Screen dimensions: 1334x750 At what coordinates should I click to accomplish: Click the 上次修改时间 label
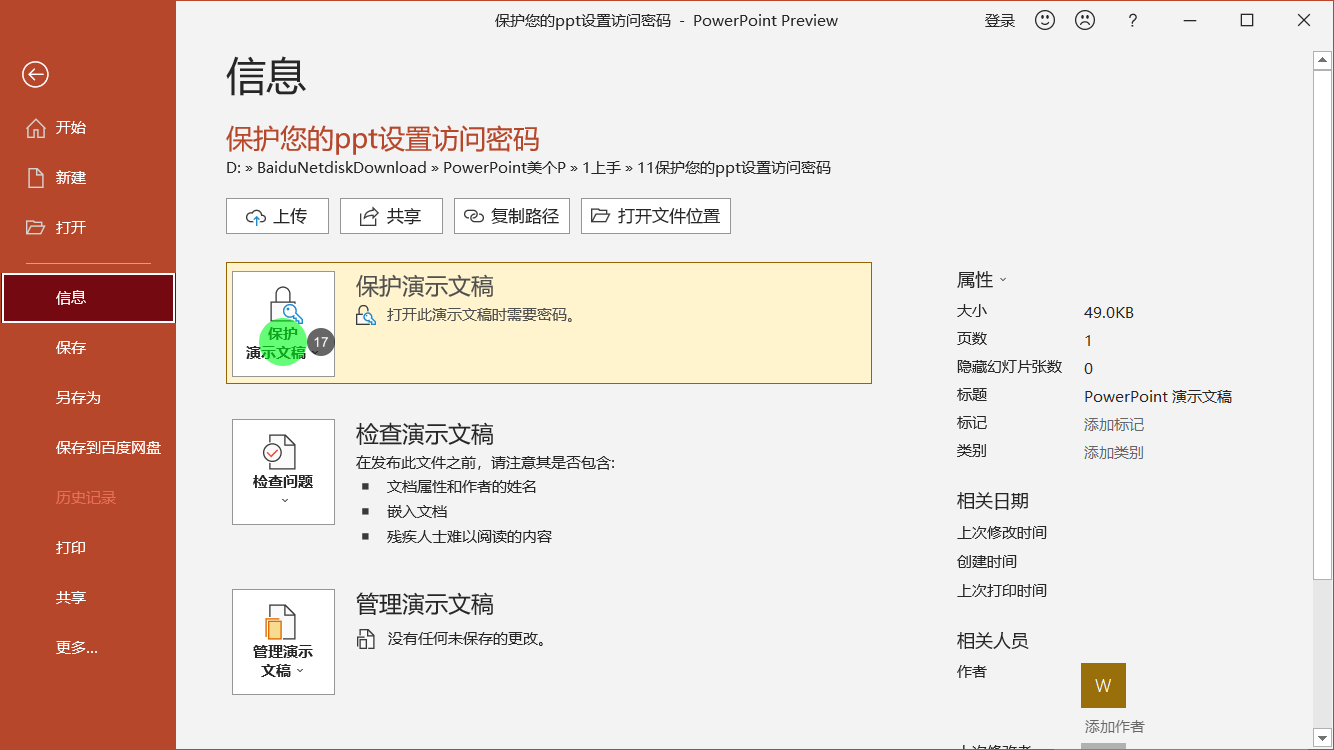click(x=1002, y=533)
